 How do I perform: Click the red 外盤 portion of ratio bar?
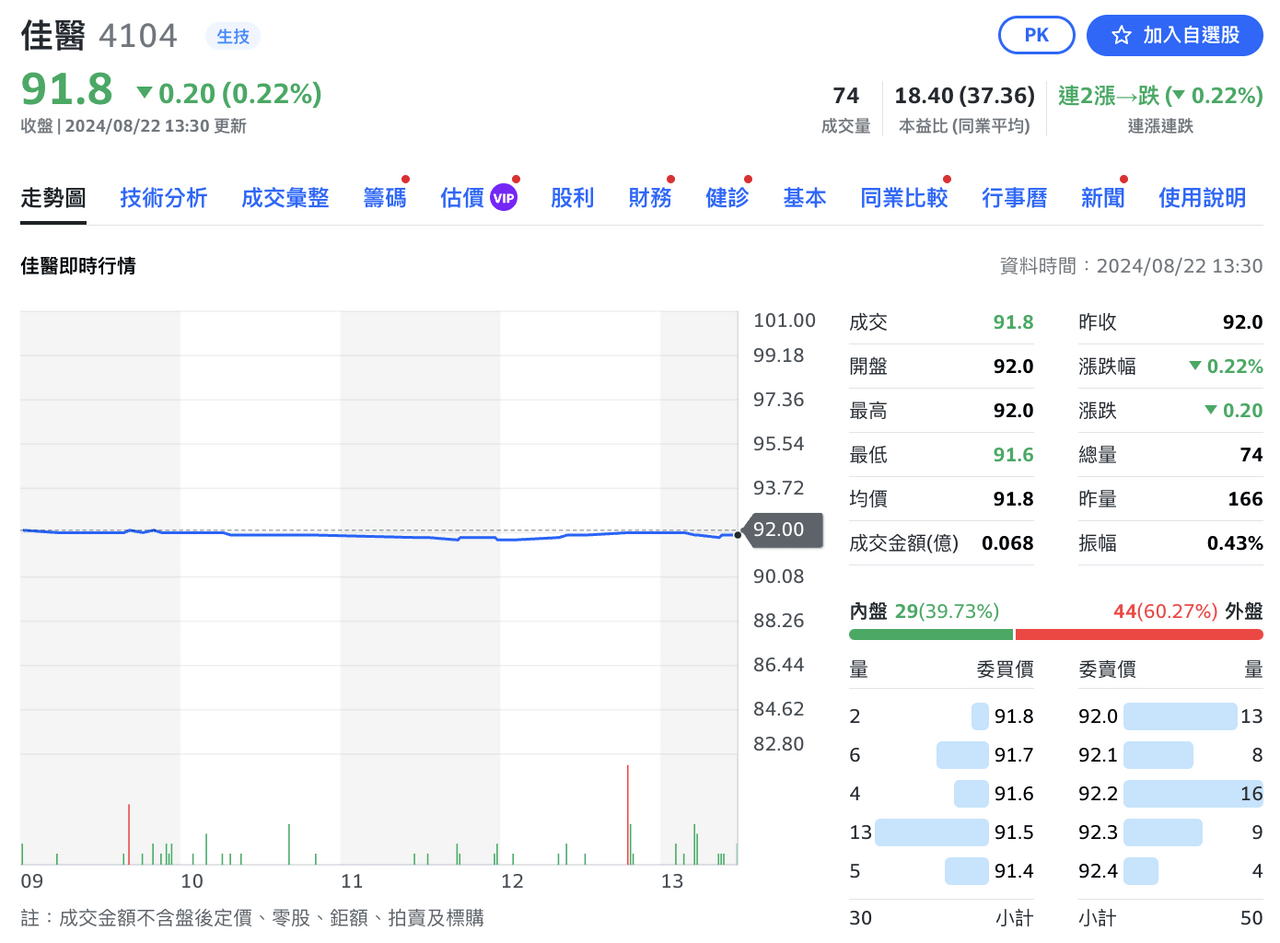pyautogui.click(x=1139, y=634)
